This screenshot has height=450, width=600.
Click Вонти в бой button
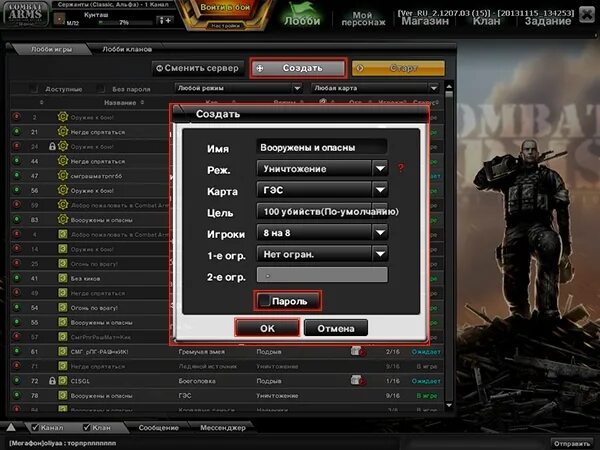coord(225,8)
